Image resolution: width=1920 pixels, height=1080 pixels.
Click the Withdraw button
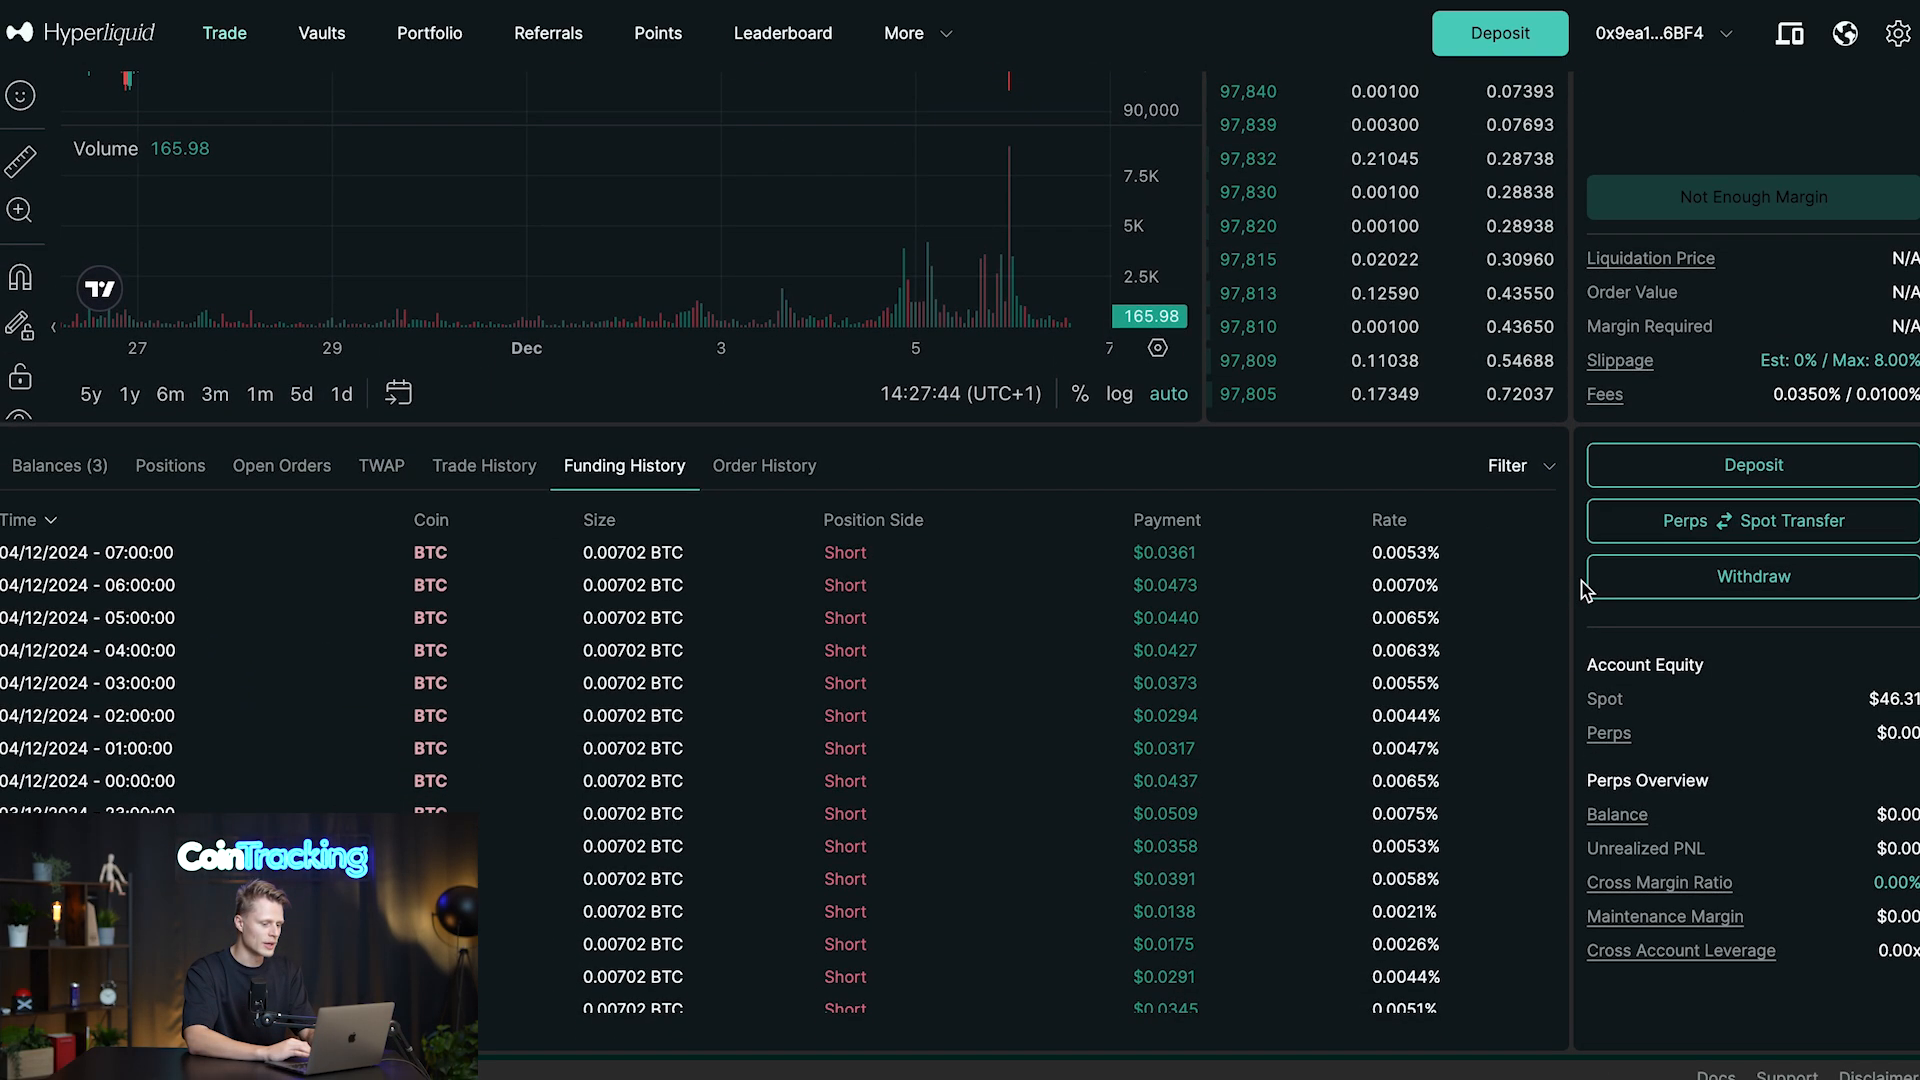pos(1753,577)
